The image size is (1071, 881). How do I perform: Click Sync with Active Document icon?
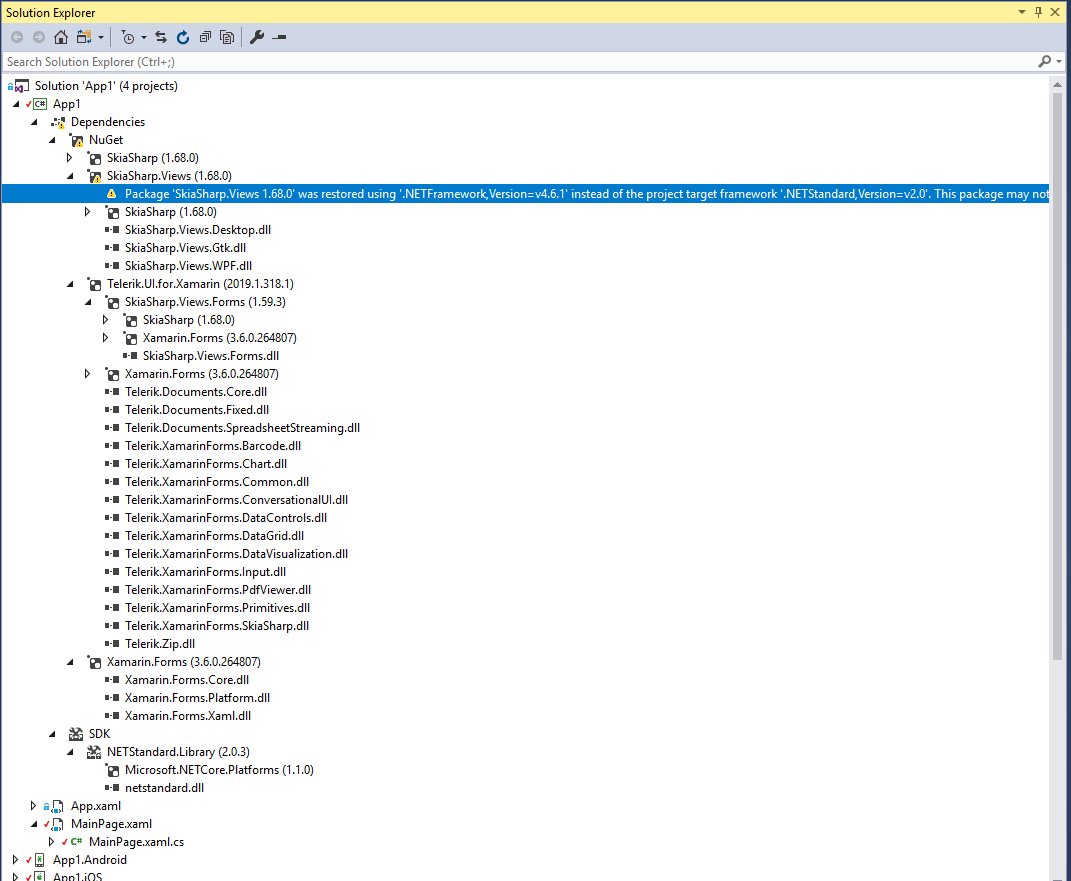tap(161, 38)
